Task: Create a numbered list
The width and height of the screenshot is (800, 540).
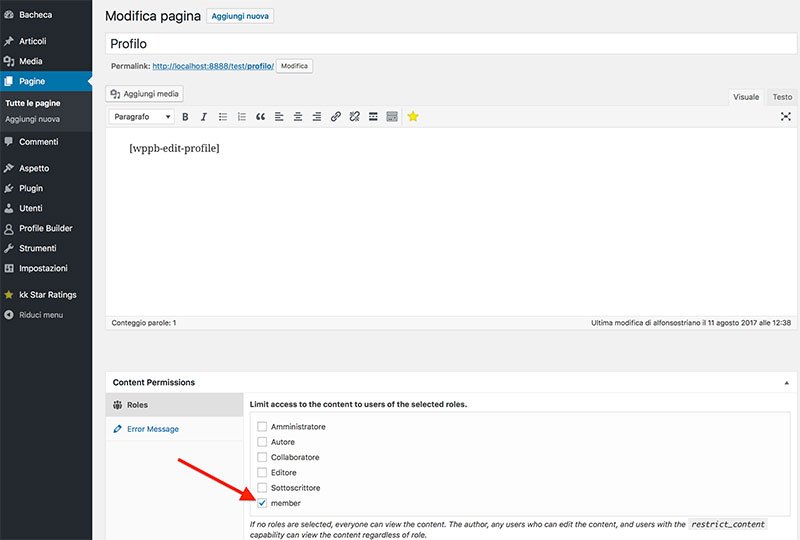Action: click(241, 117)
